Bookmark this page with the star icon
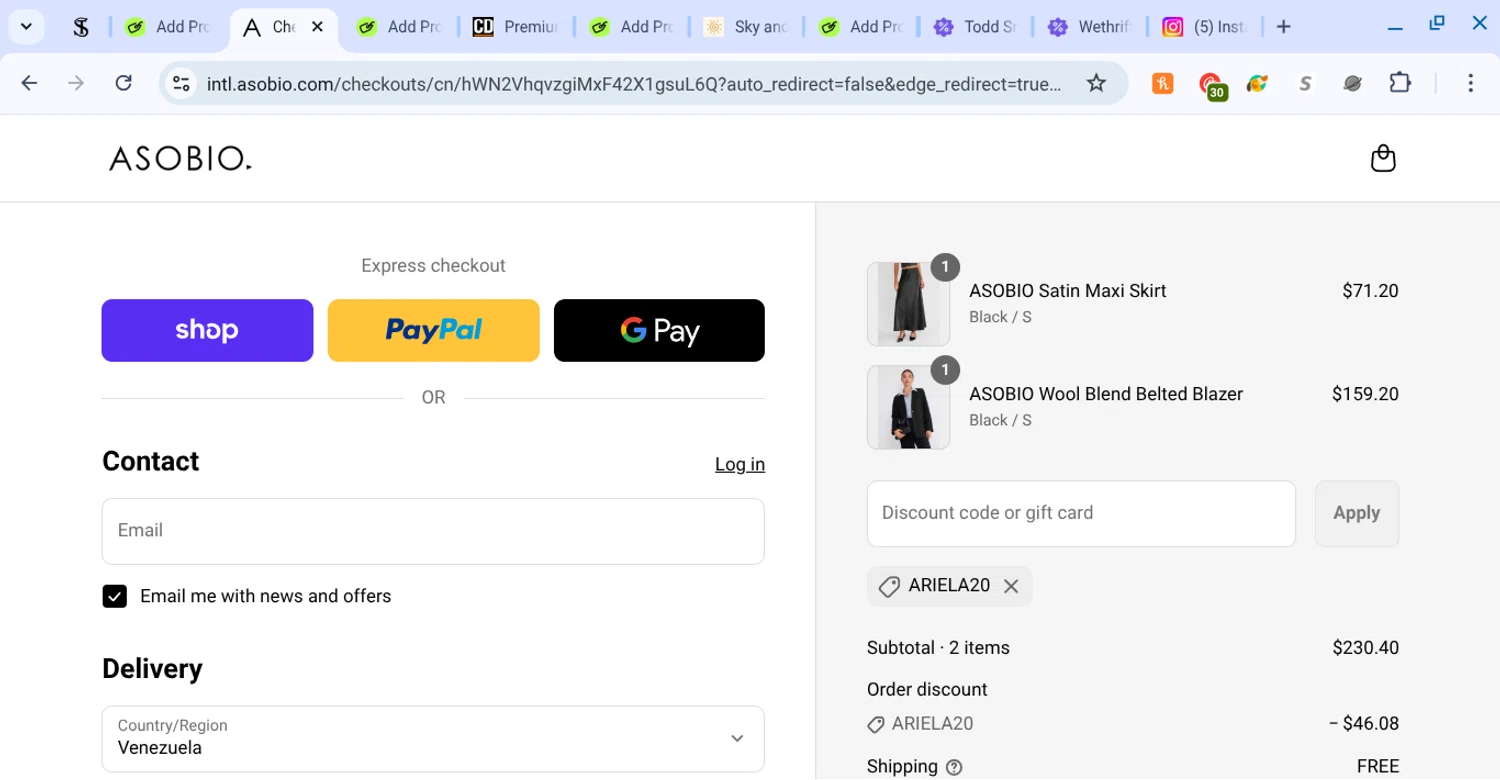 (1096, 83)
